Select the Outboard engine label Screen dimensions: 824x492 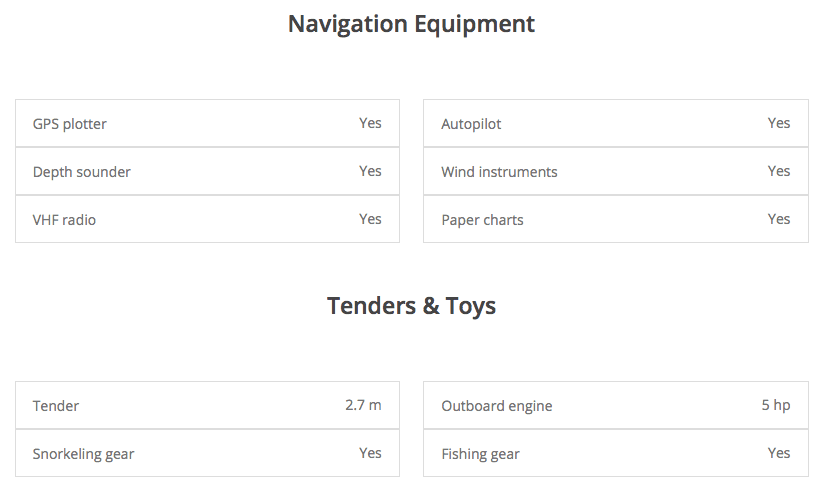click(x=497, y=406)
